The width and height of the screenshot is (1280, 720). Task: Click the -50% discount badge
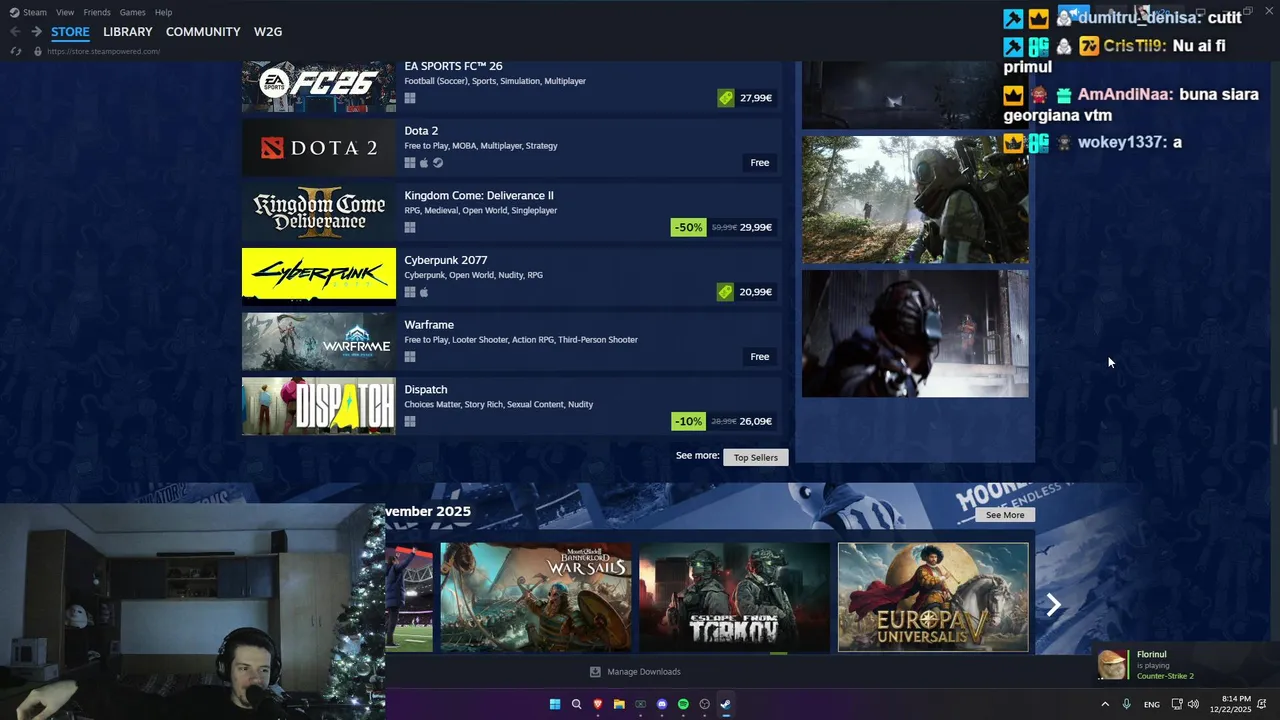click(688, 227)
